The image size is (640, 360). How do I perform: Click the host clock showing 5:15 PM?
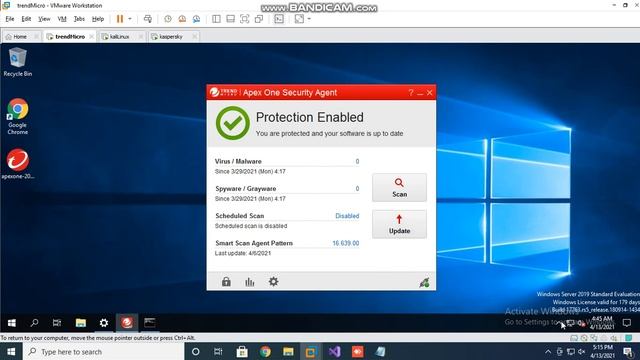pyautogui.click(x=602, y=351)
